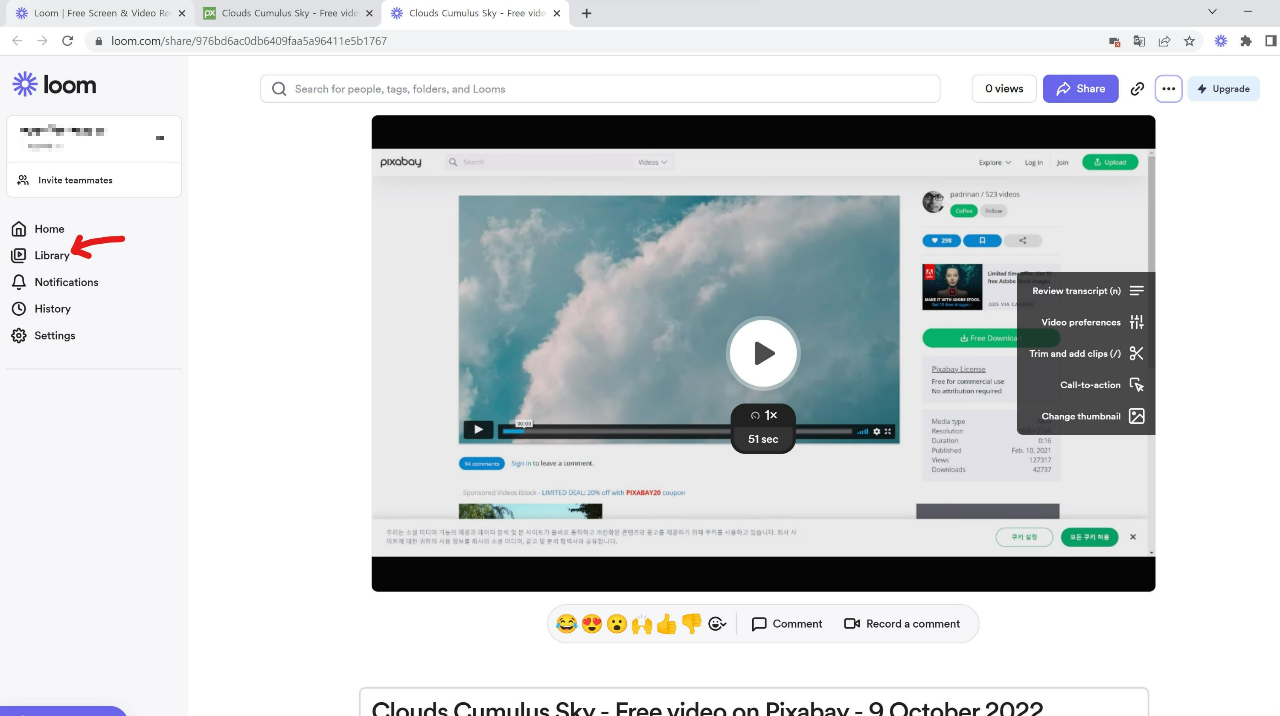Screen dimensions: 1280x716
Task: Click the browser share page icon
Action: [1164, 41]
